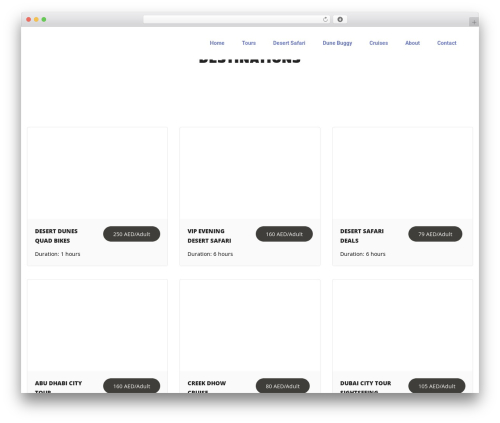Viewport: 500px width, 423px height.
Task: Open the Desert Dunes Quad Bikes title
Action: pos(56,236)
